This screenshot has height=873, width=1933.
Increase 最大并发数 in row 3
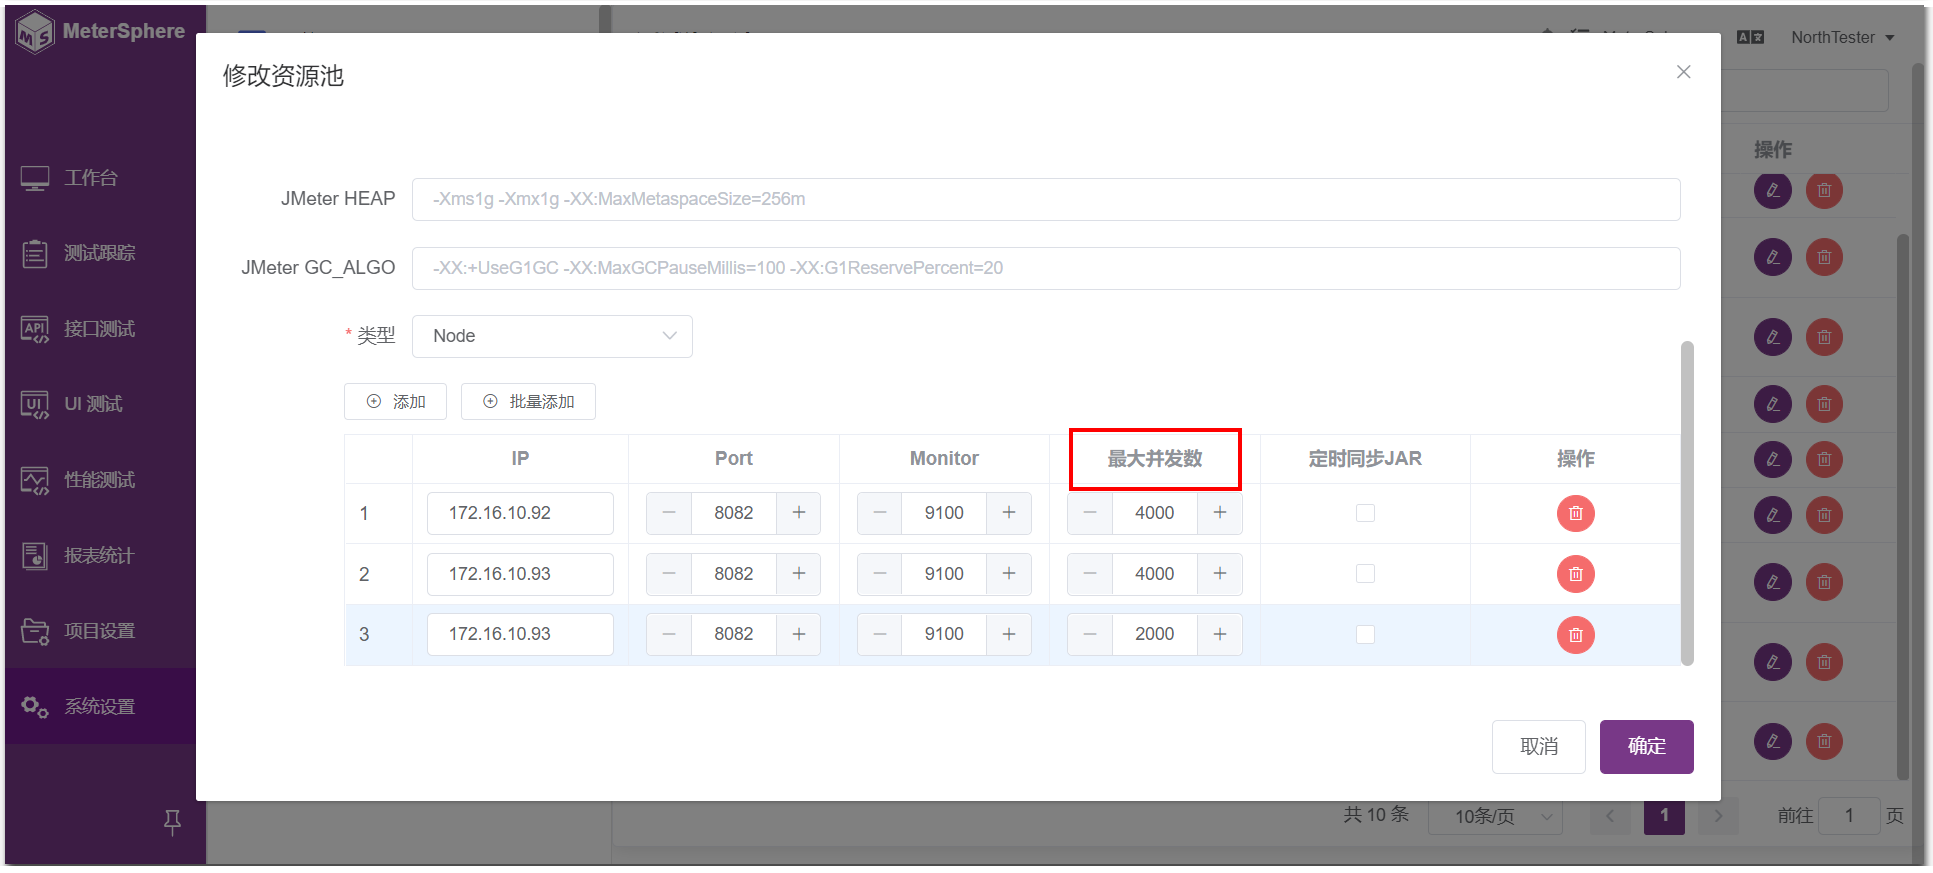[1220, 634]
